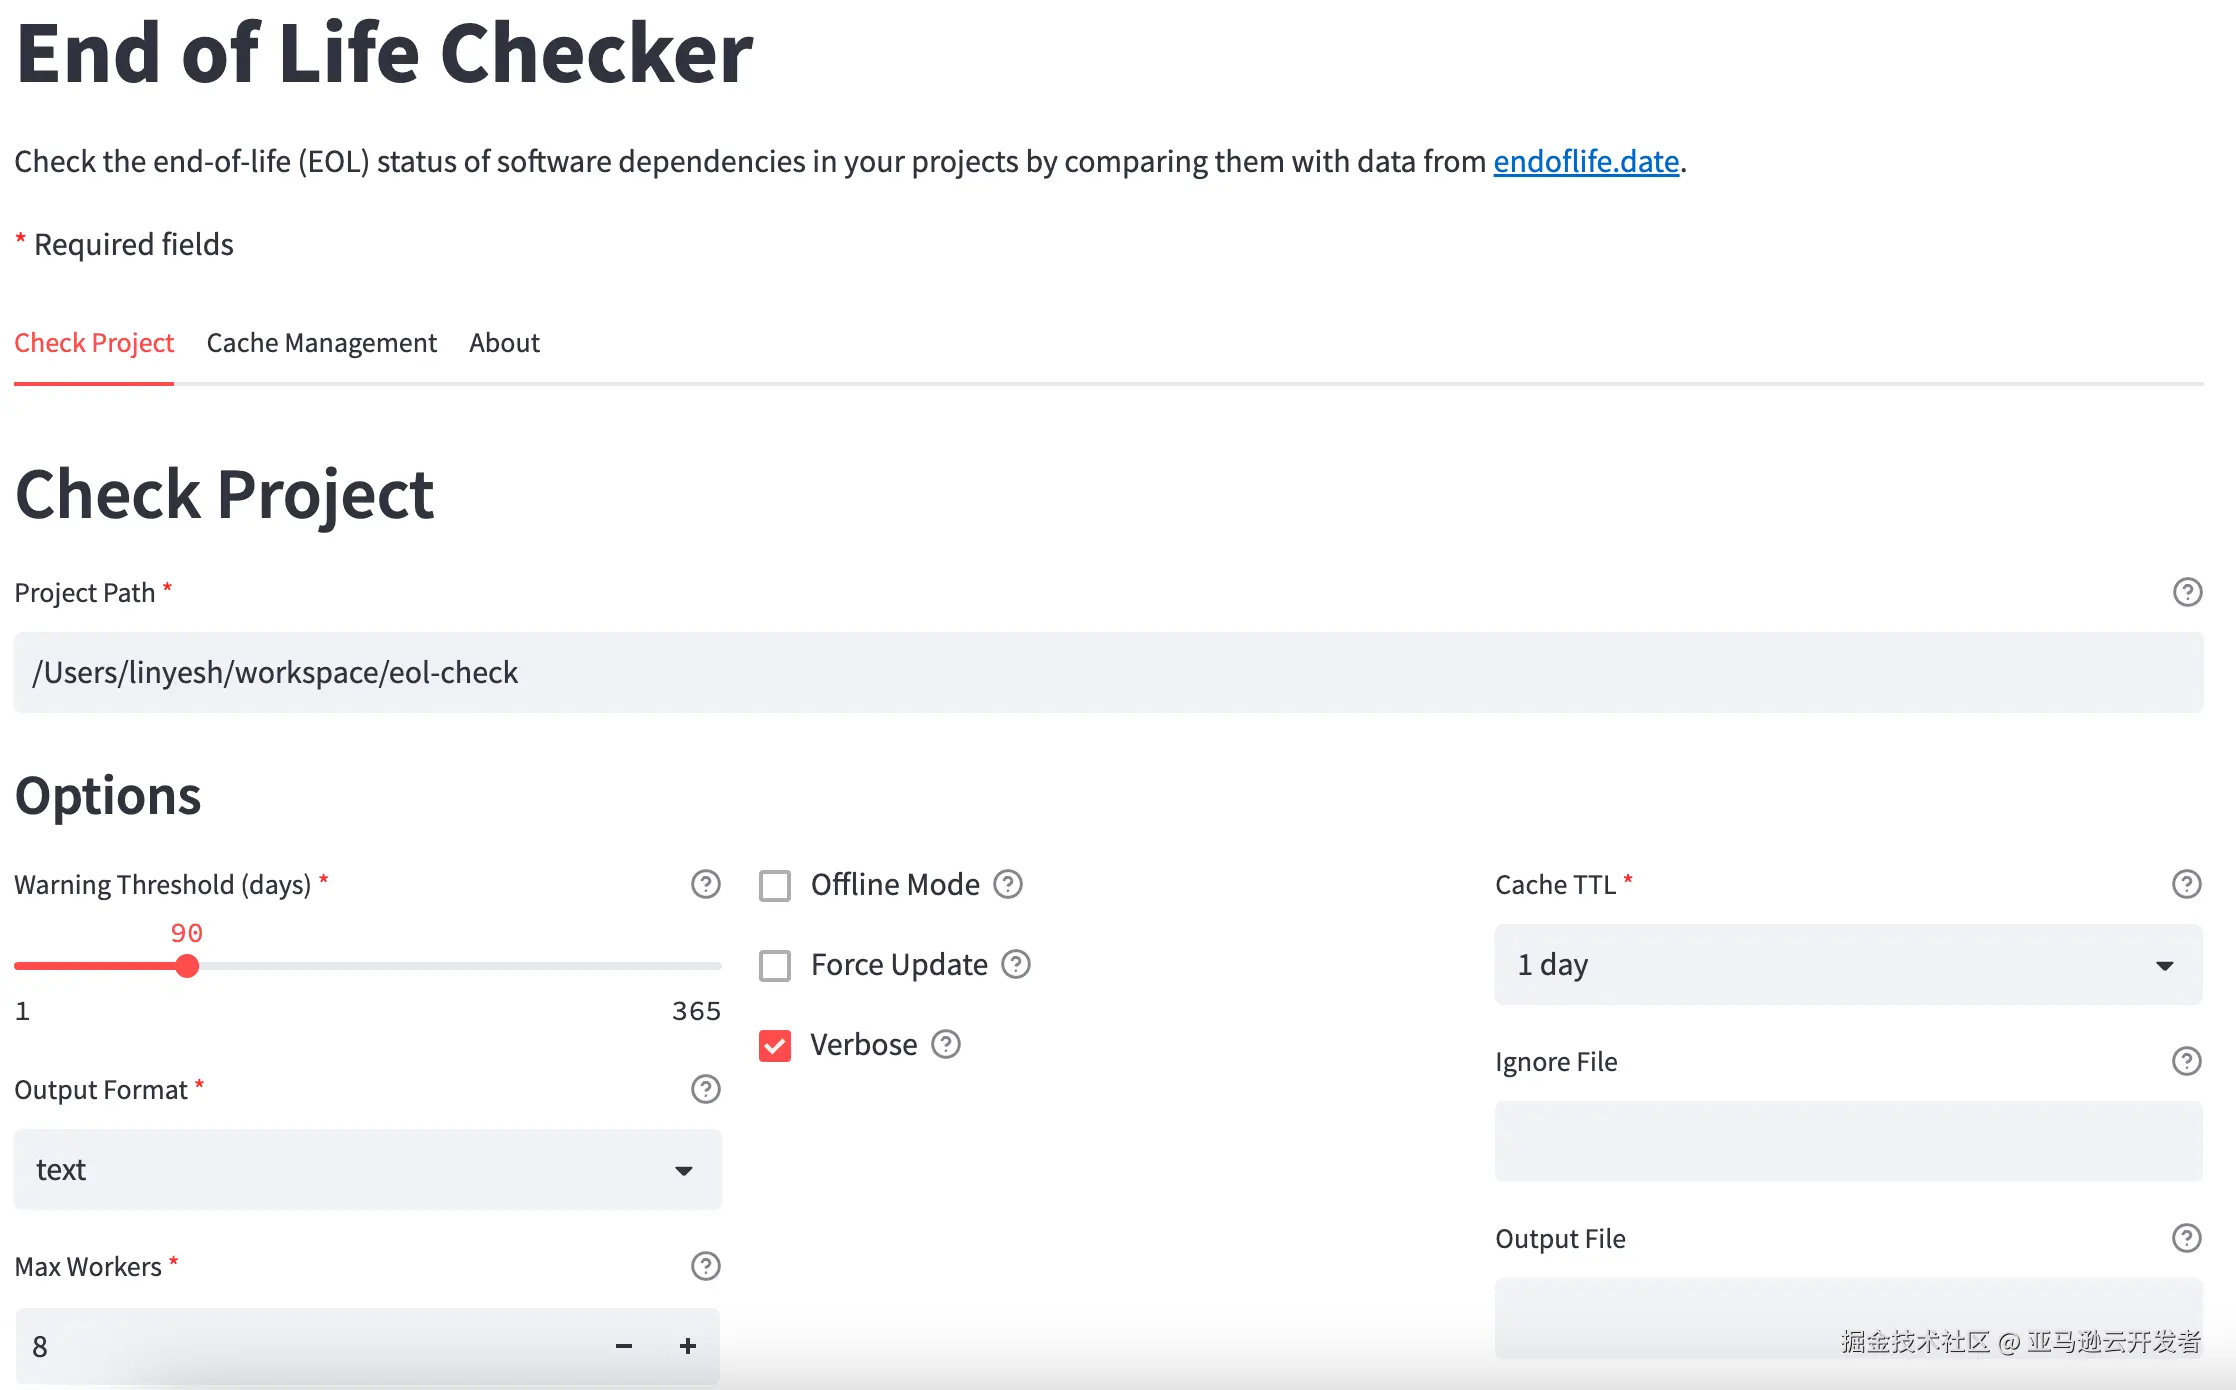2236x1390 pixels.
Task: Switch to the Cache Management tab
Action: pyautogui.click(x=321, y=343)
